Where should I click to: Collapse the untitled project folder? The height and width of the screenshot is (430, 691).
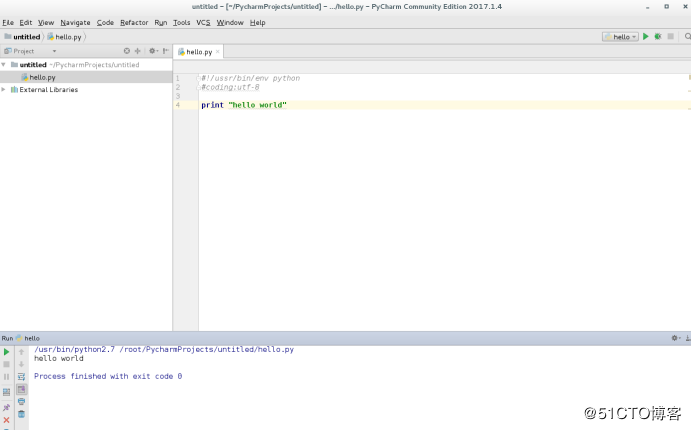[4, 65]
